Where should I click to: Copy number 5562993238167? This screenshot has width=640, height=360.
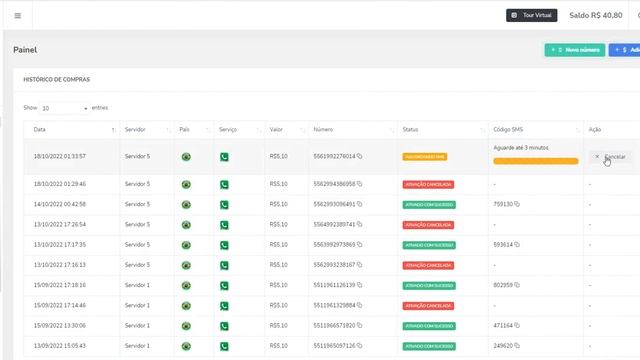[x=360, y=265]
